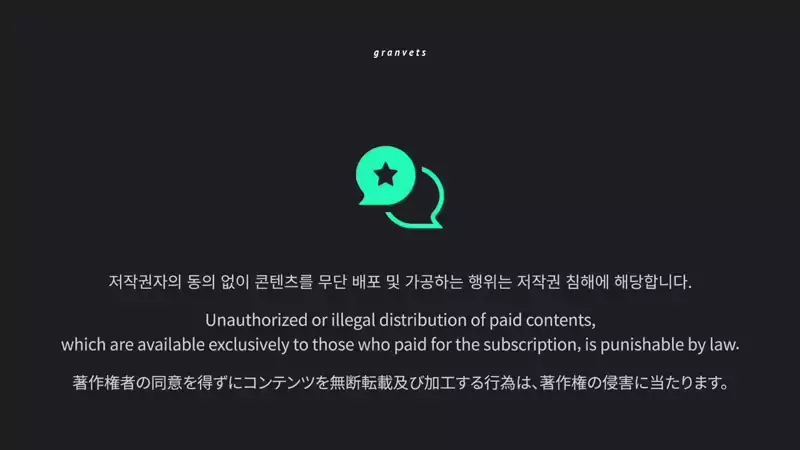Click the Korean word "저작권자의"
800x450 pixels.
145,282
